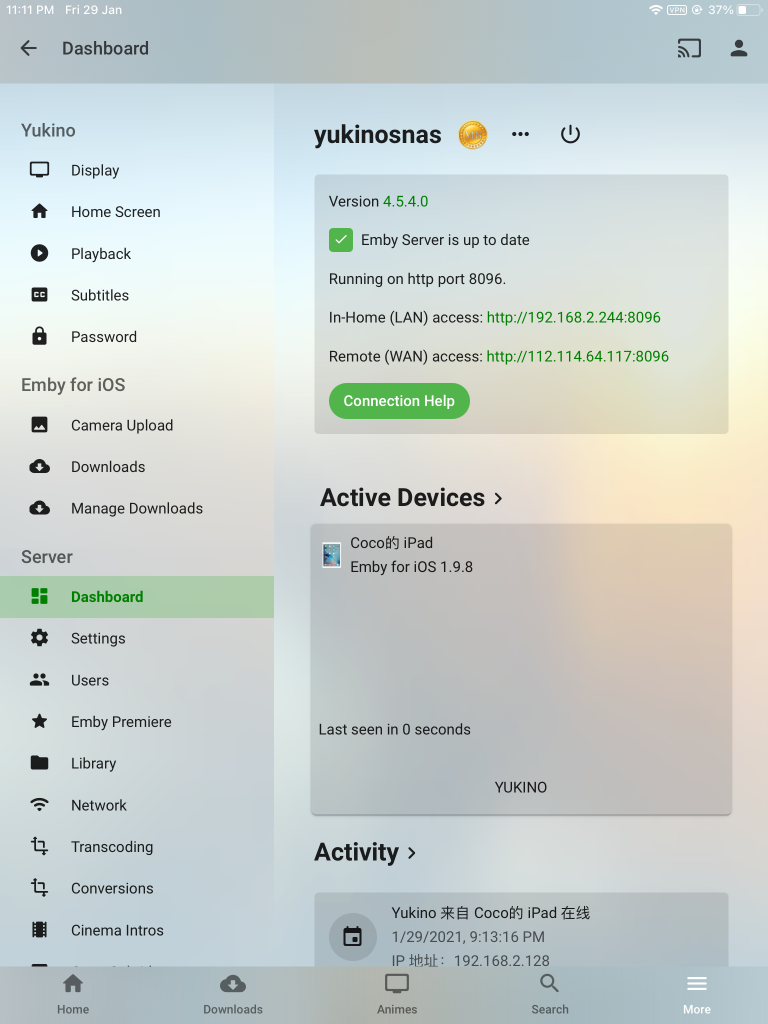Switch to the Animes tab
The image size is (768, 1024).
tap(397, 995)
